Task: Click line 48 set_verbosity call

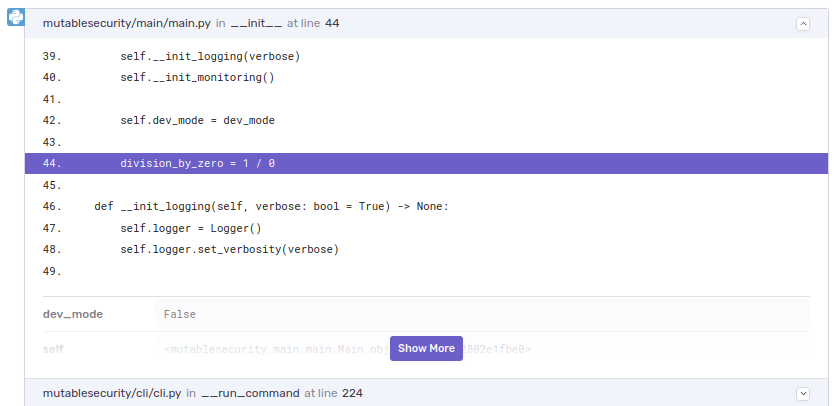Action: click(x=229, y=249)
